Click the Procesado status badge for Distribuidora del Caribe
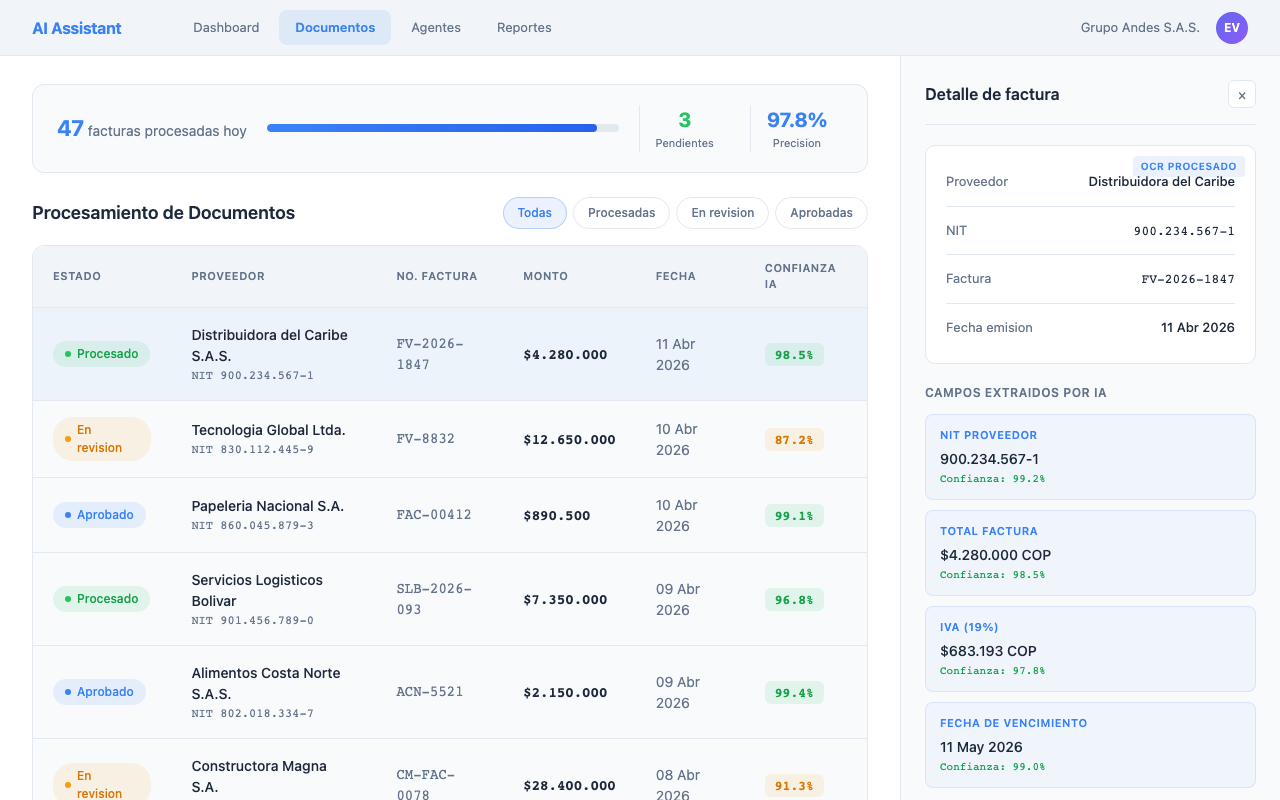The height and width of the screenshot is (800, 1280). coord(101,354)
